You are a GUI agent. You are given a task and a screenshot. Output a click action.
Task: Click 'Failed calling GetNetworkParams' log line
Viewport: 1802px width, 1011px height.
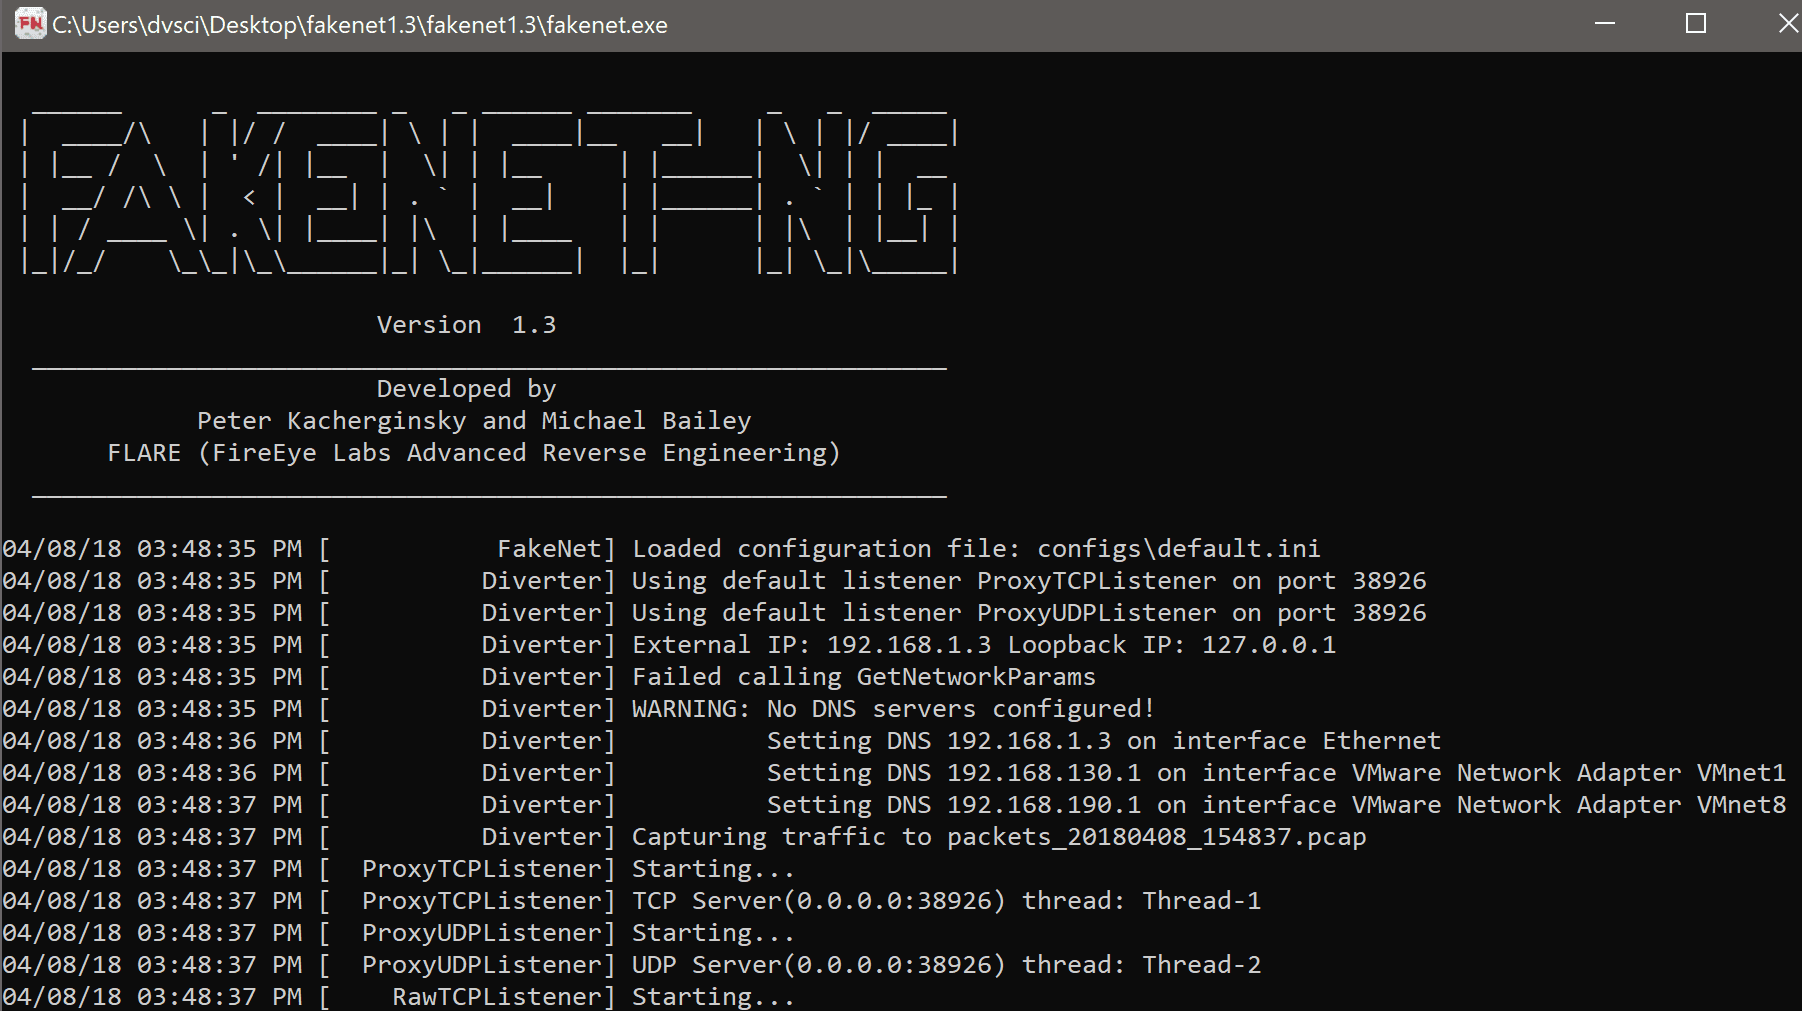click(549, 677)
